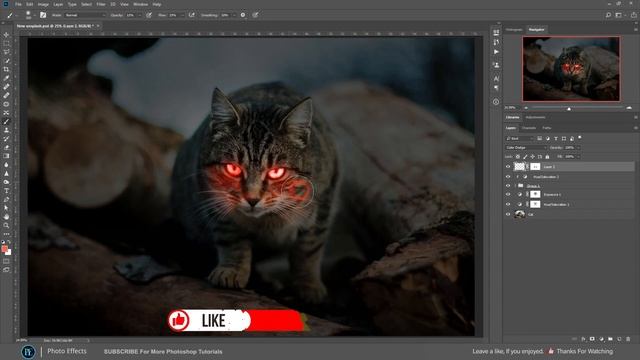Open Edit Toolbar three-dots icon

click(6, 234)
